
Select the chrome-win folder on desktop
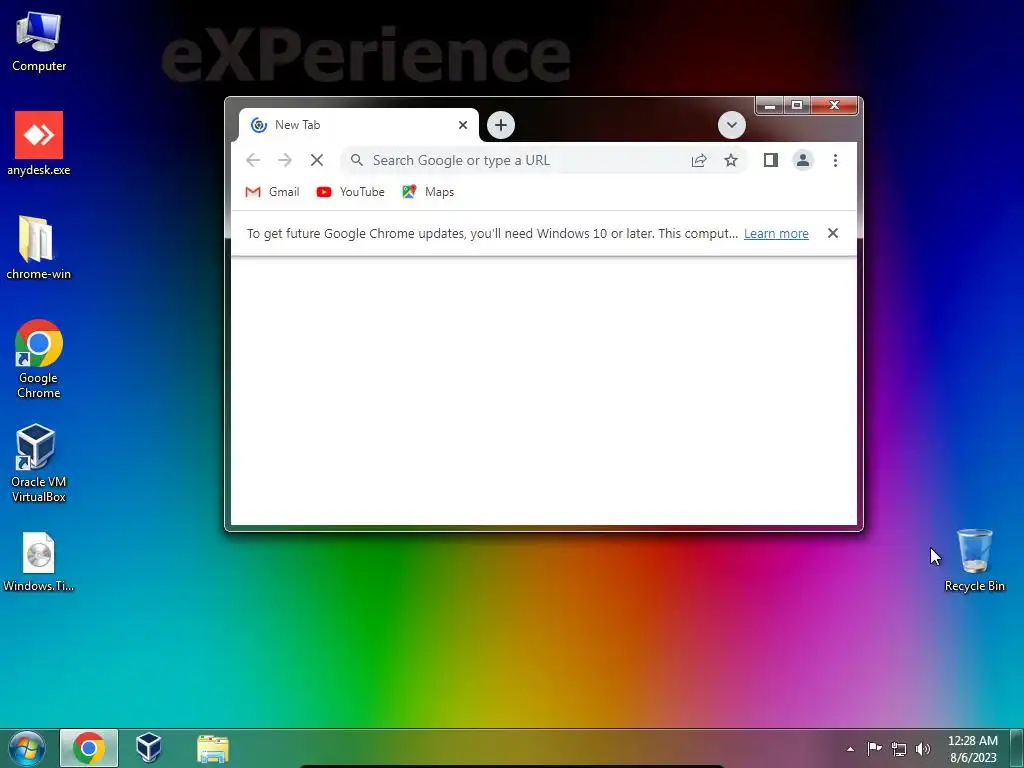[39, 248]
